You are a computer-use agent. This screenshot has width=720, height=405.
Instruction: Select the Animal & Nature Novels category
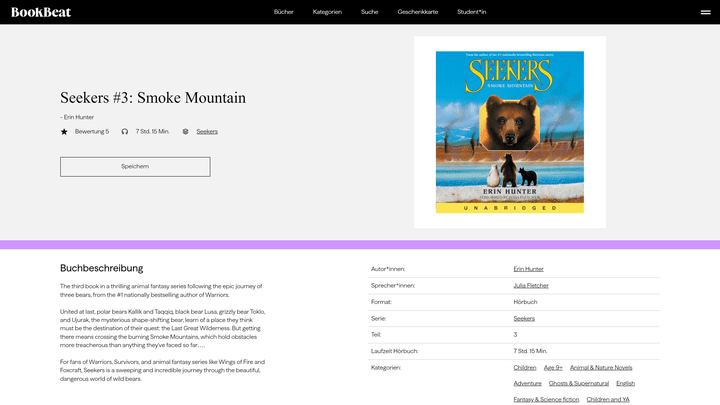[601, 367]
